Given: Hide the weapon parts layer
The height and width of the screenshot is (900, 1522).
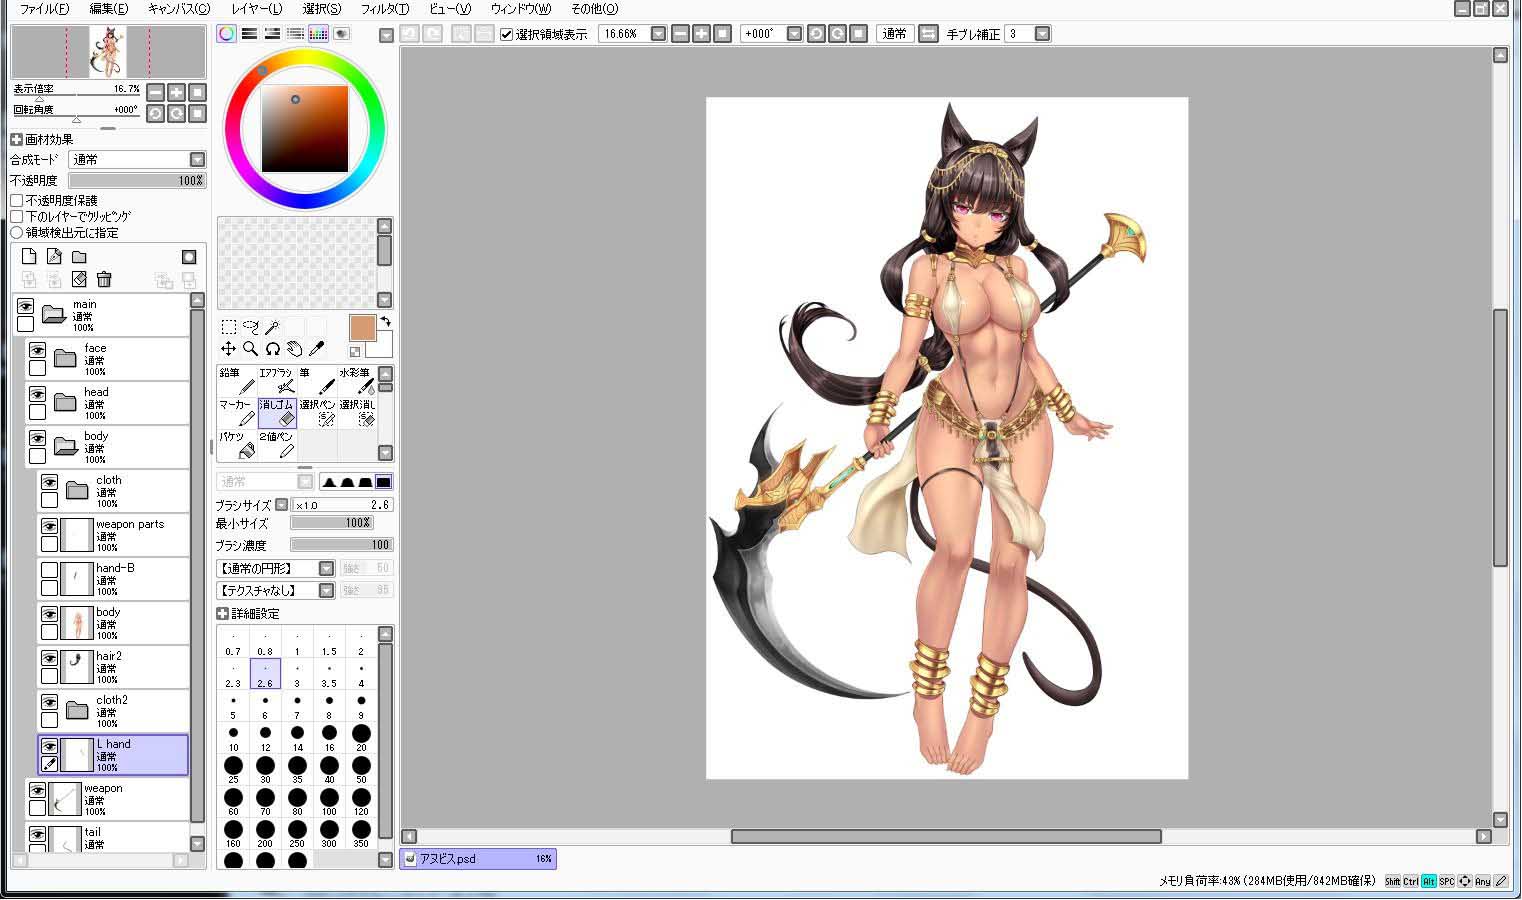Looking at the screenshot, I should click(x=49, y=526).
